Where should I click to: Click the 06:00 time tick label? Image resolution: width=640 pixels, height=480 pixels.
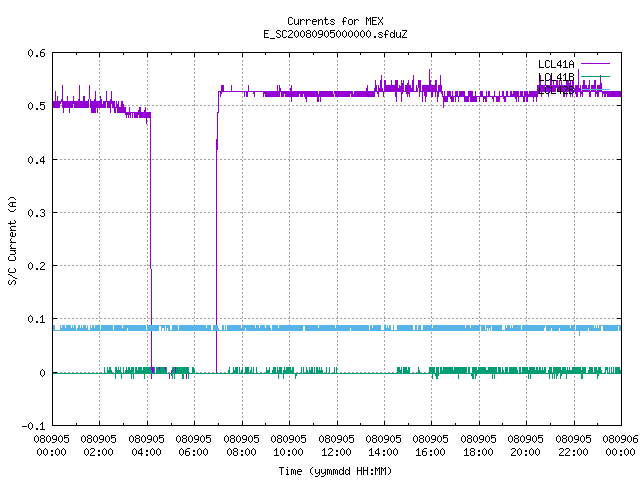click(193, 452)
